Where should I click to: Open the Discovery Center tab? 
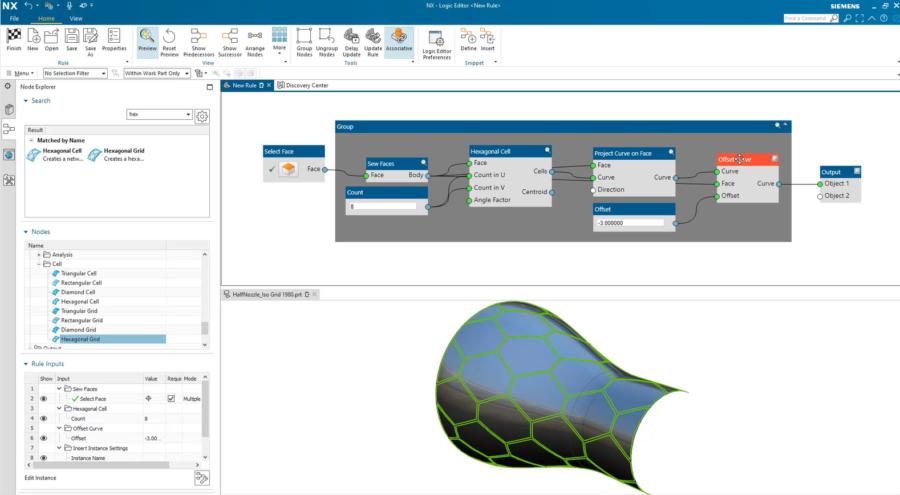pyautogui.click(x=305, y=85)
